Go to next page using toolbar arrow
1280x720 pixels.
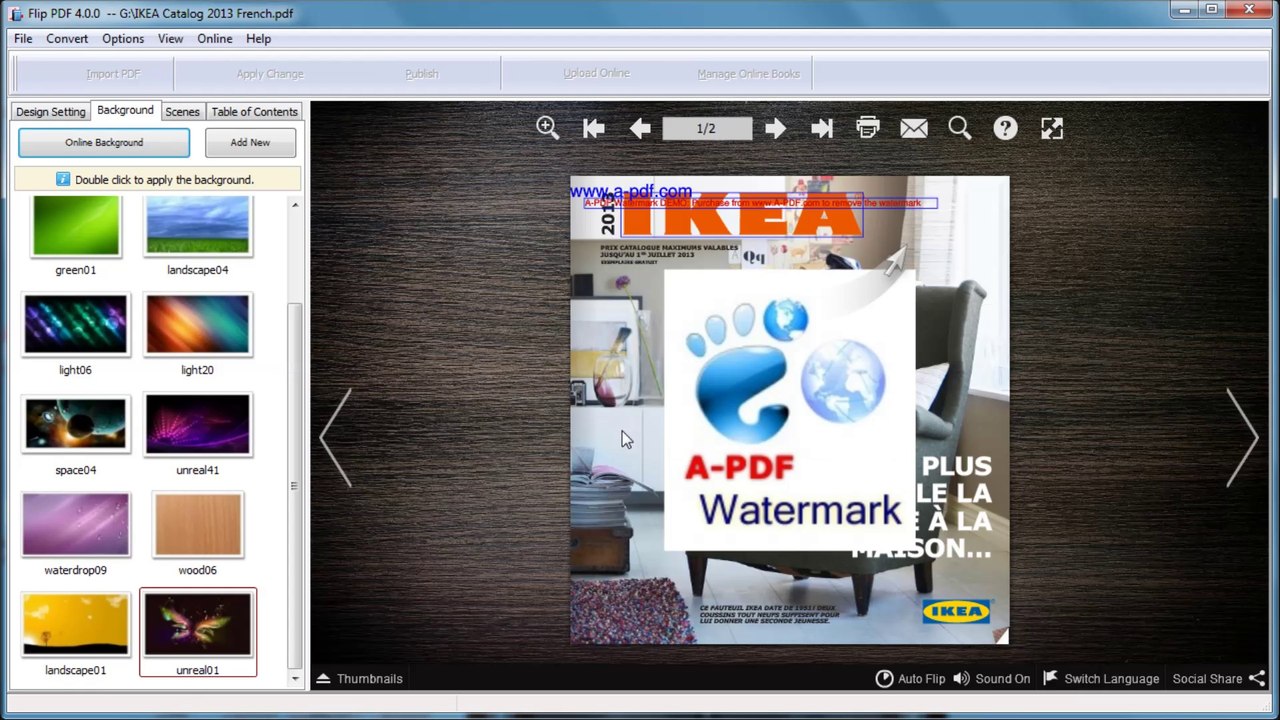point(775,128)
